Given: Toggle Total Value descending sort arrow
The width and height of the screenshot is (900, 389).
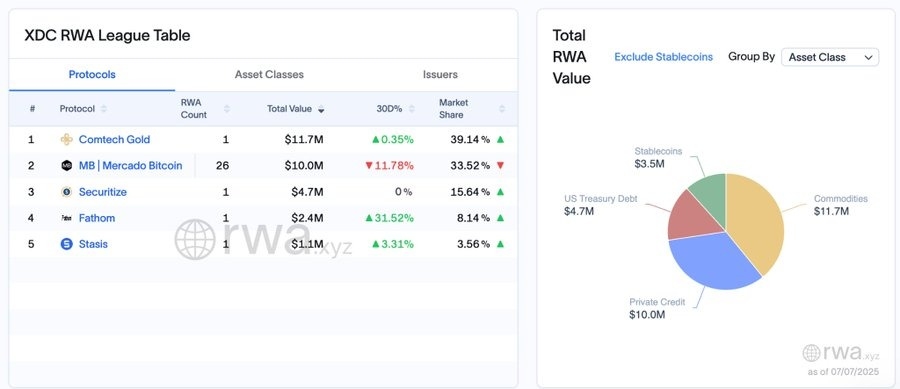Looking at the screenshot, I should pos(321,109).
